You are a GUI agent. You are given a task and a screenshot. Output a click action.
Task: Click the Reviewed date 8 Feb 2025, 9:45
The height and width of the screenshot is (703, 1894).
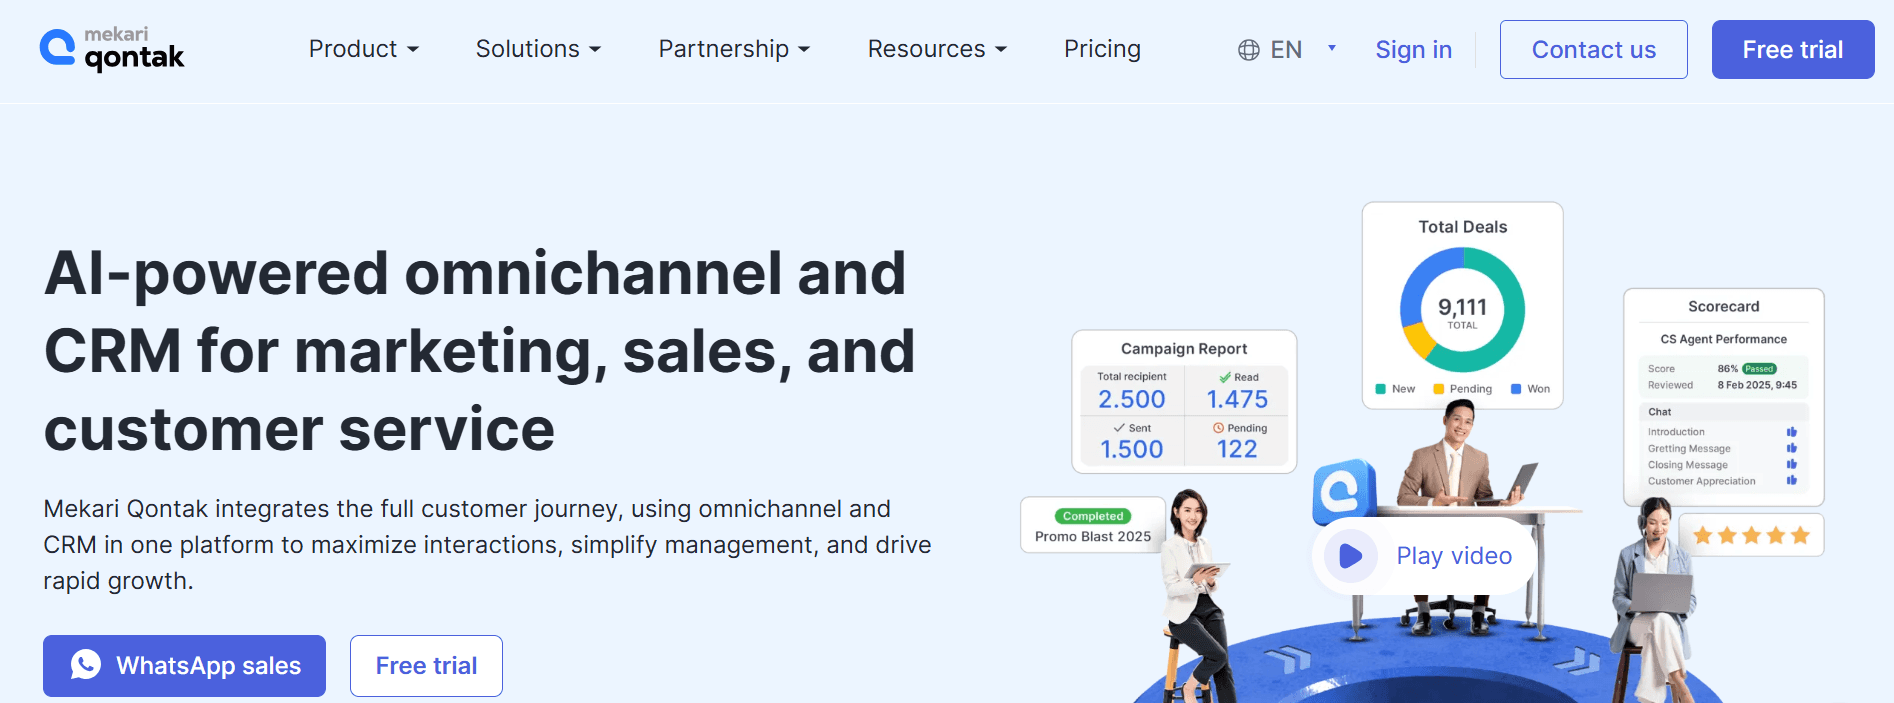pyautogui.click(x=1757, y=385)
